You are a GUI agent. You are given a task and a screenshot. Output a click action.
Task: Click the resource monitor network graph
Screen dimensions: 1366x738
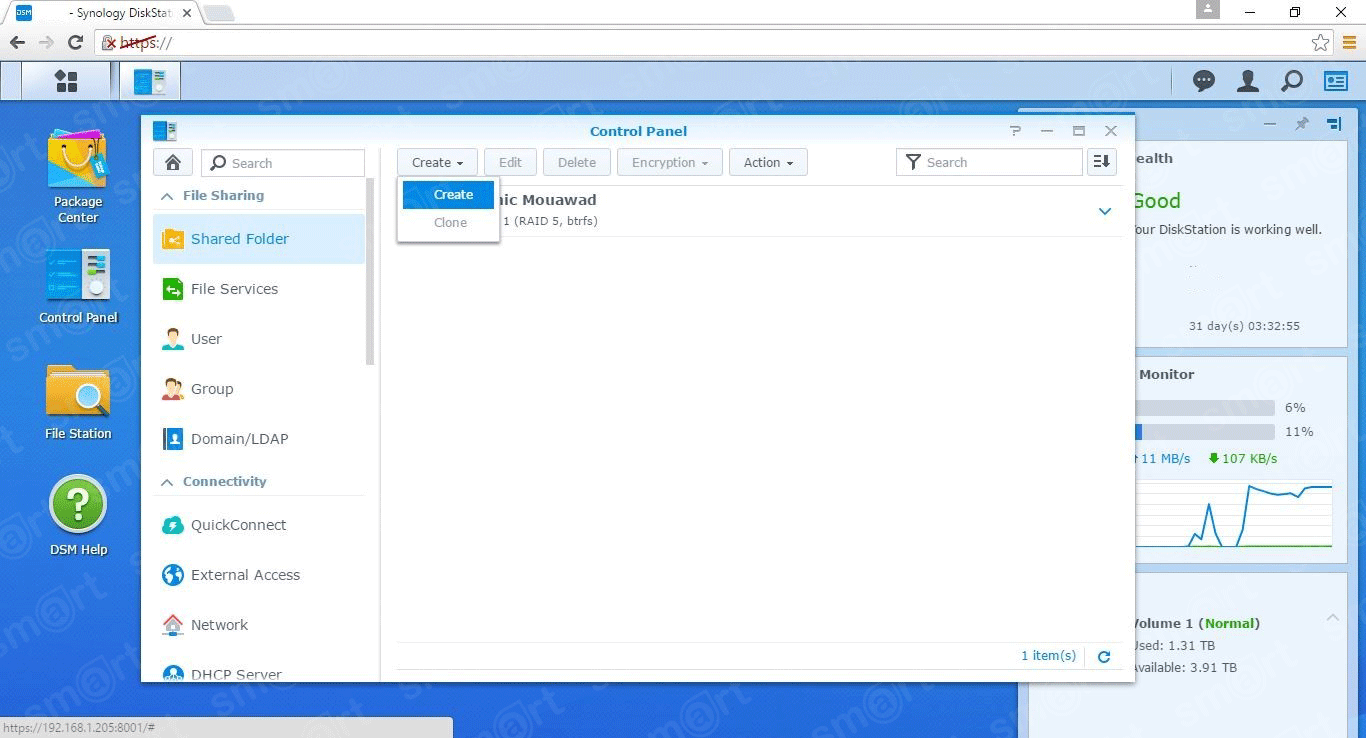pyautogui.click(x=1234, y=514)
